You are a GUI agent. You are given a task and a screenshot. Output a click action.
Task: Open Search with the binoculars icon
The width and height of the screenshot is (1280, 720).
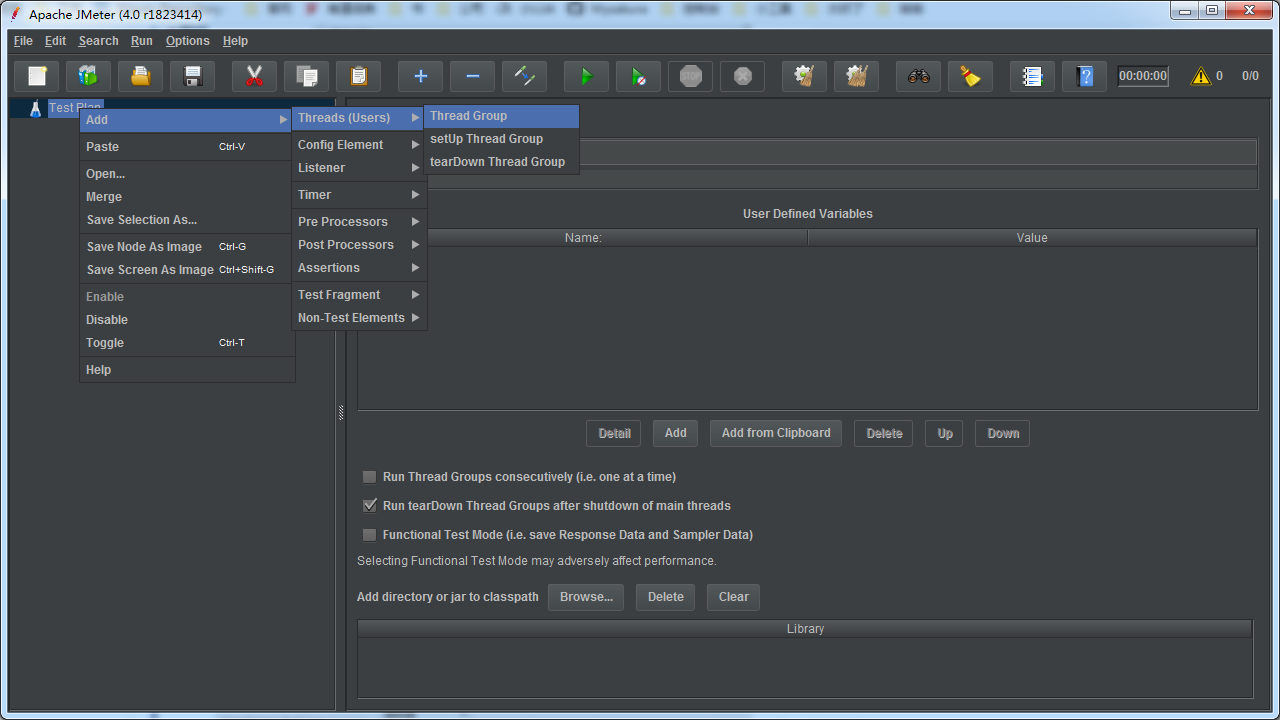coord(919,76)
